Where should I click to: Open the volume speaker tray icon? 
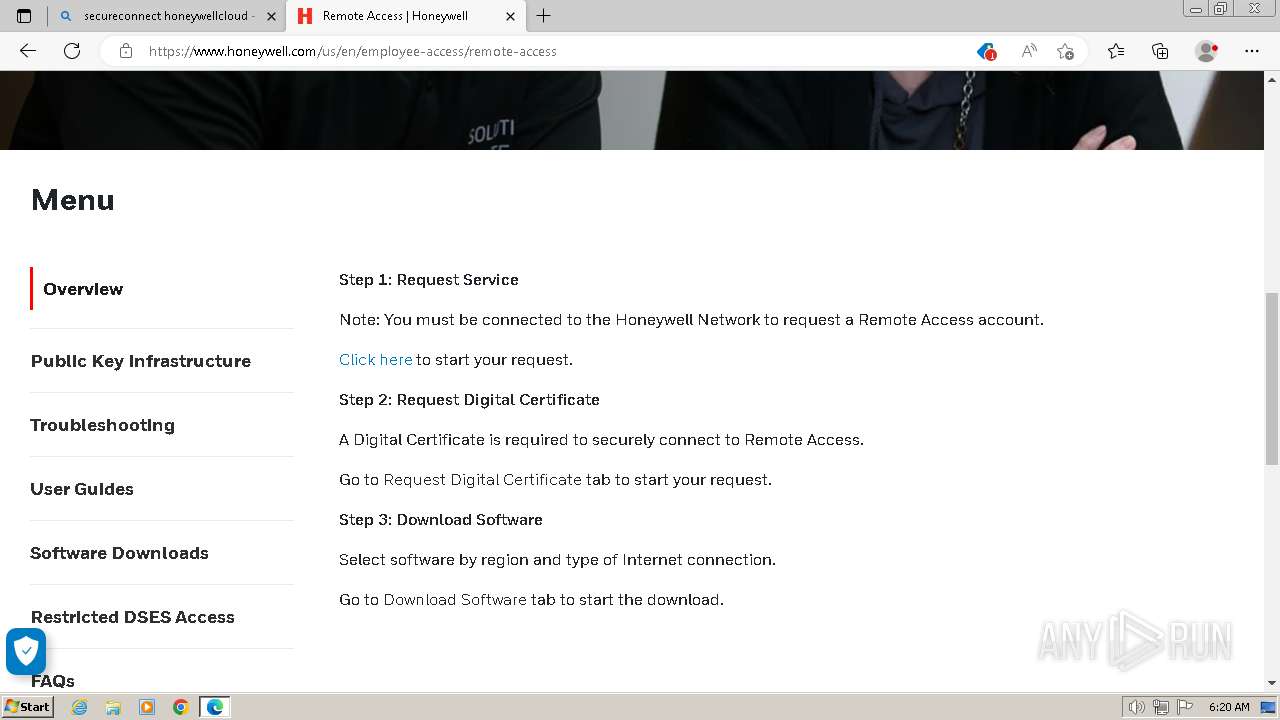(x=1138, y=707)
